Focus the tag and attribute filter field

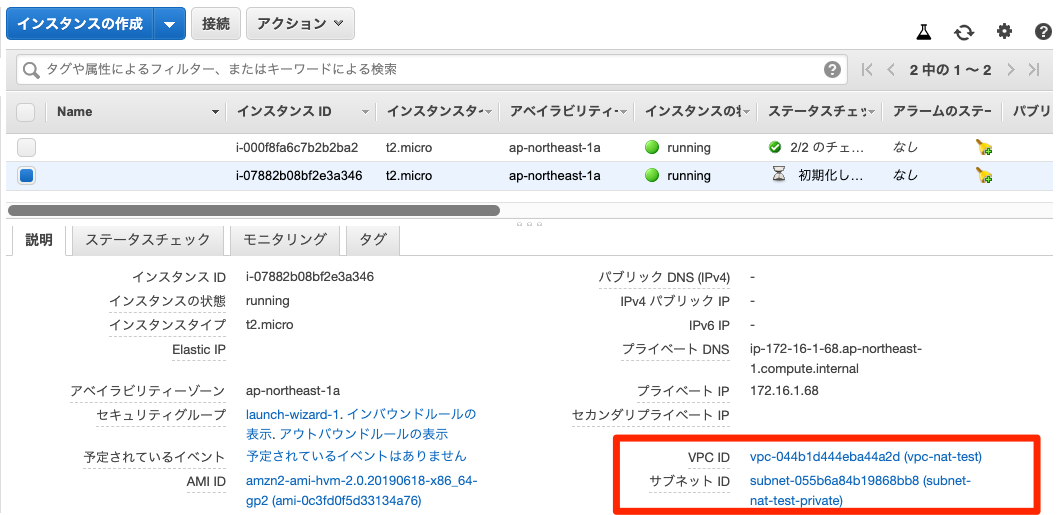(432, 70)
